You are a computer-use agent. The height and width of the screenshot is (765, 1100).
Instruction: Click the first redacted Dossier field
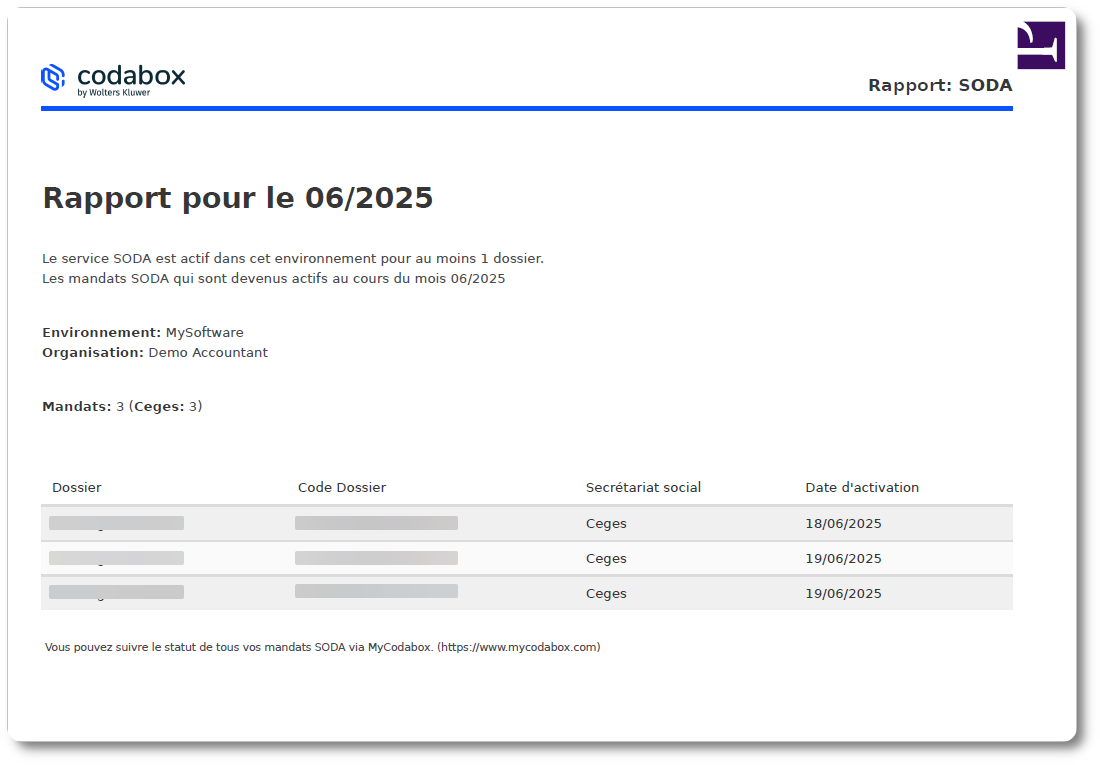coord(115,522)
